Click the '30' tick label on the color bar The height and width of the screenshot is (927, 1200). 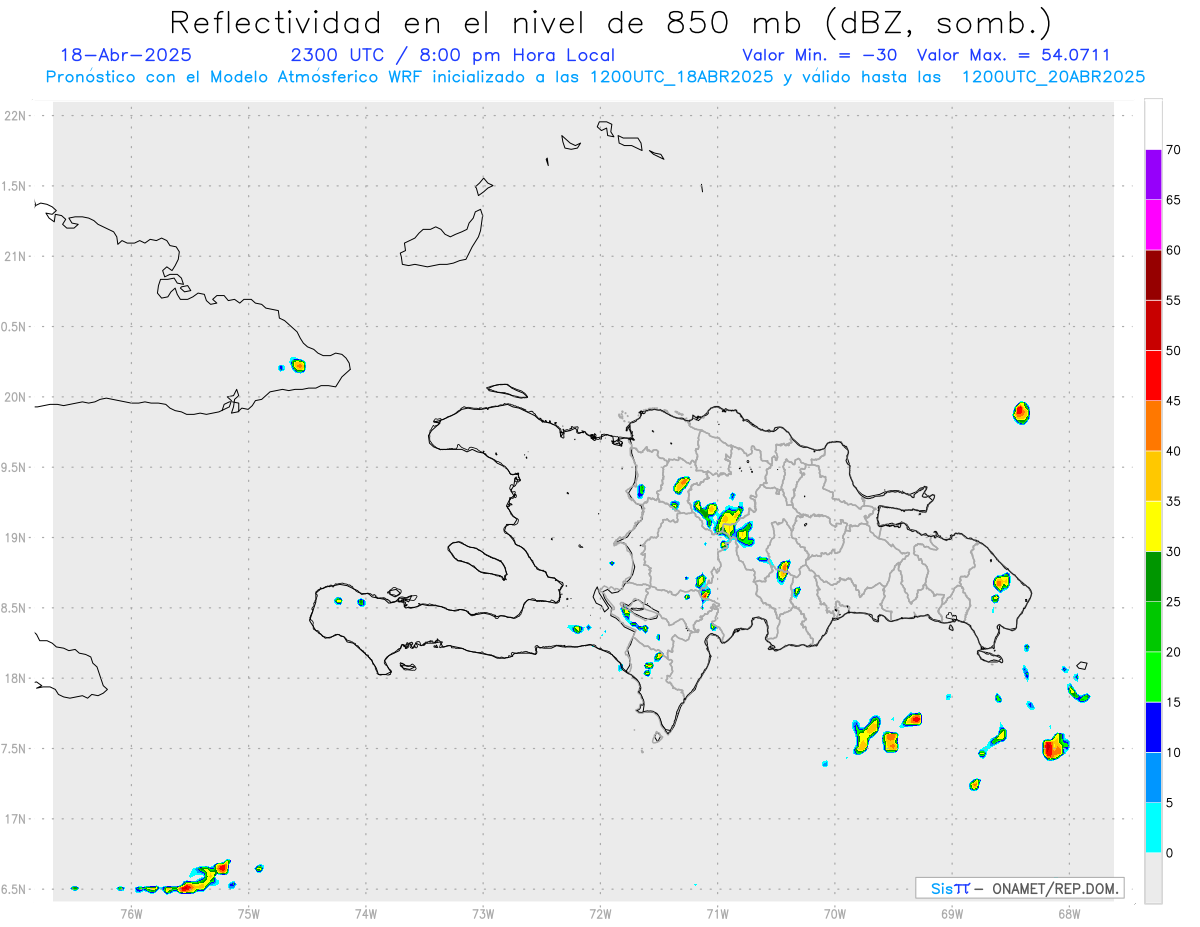pyautogui.click(x=1174, y=552)
